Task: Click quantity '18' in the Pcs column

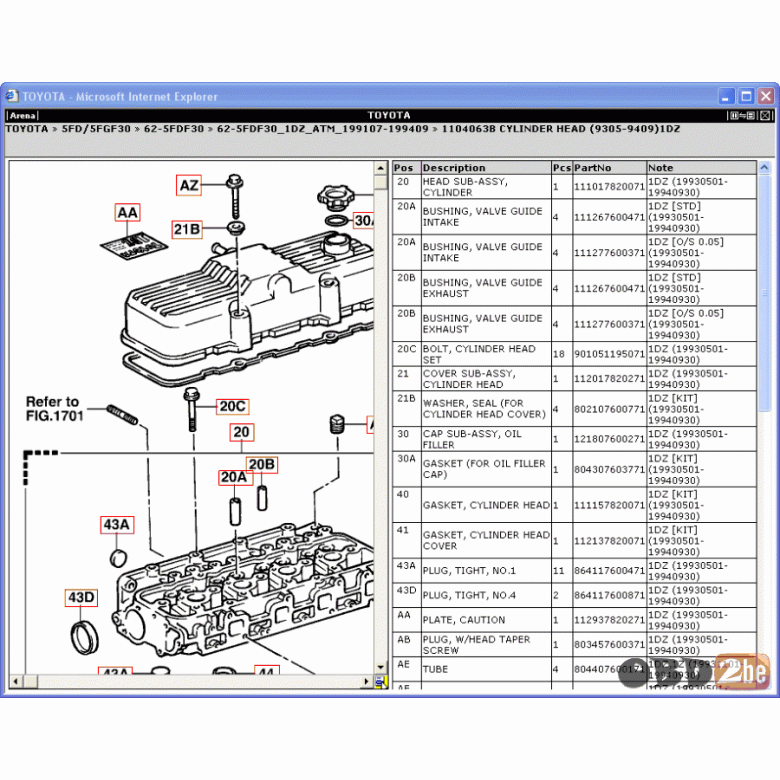Action: pos(559,354)
